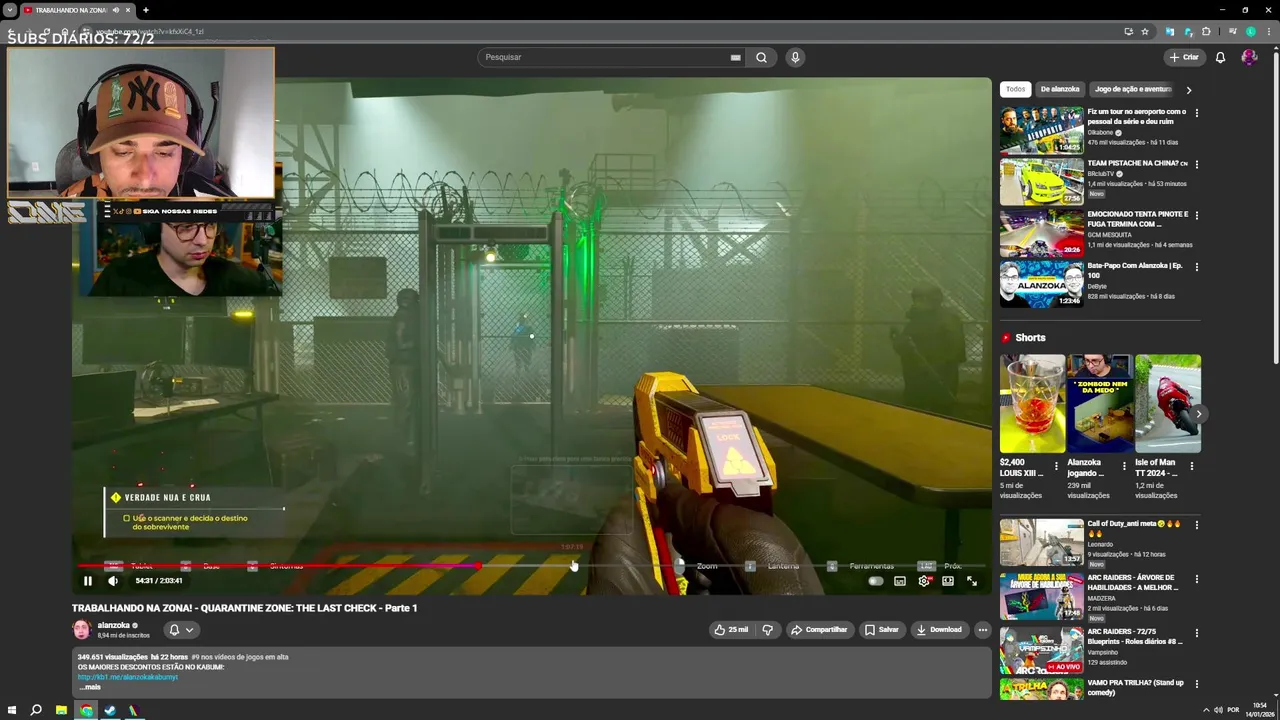Open options for Isle of Man TT short
Screen dimensions: 1280x720
click(x=1191, y=466)
